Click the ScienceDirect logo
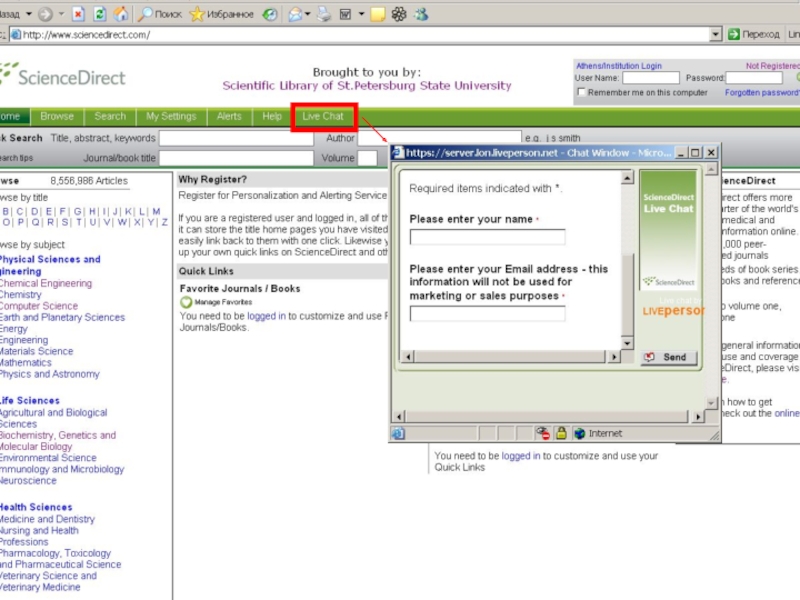Screen dimensions: 800x600 [x=63, y=77]
